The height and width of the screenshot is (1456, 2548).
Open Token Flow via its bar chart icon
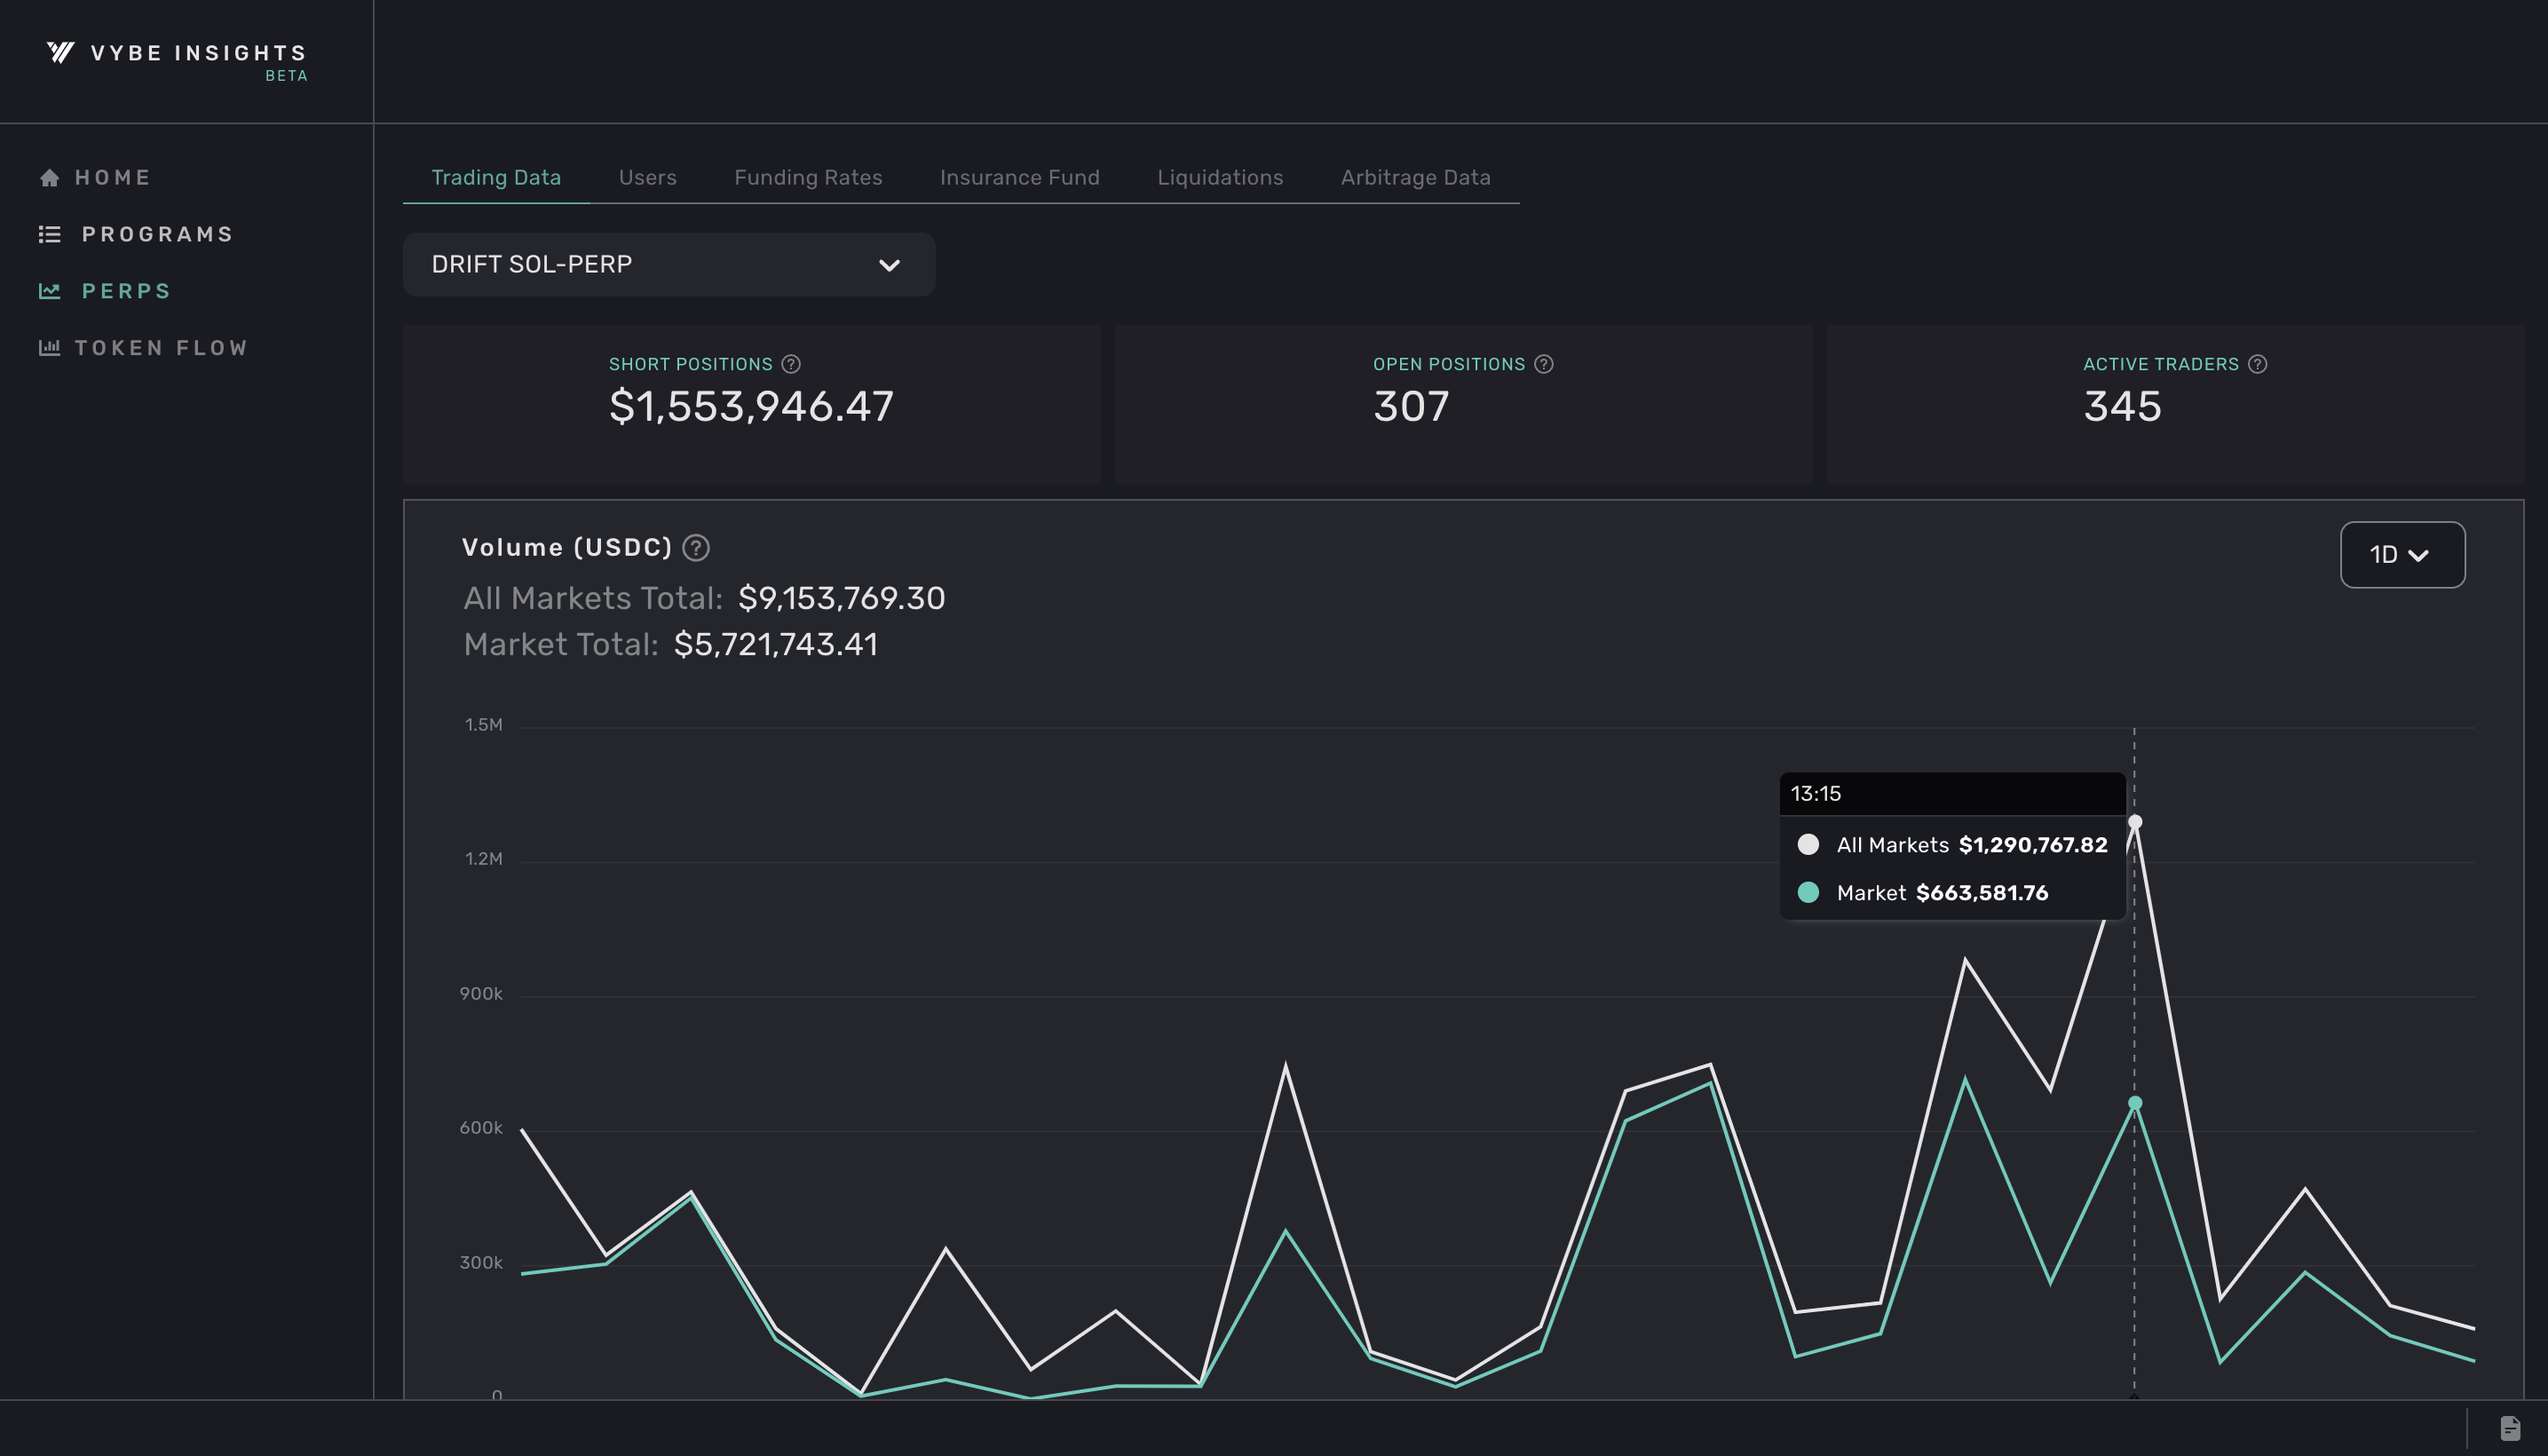49,347
